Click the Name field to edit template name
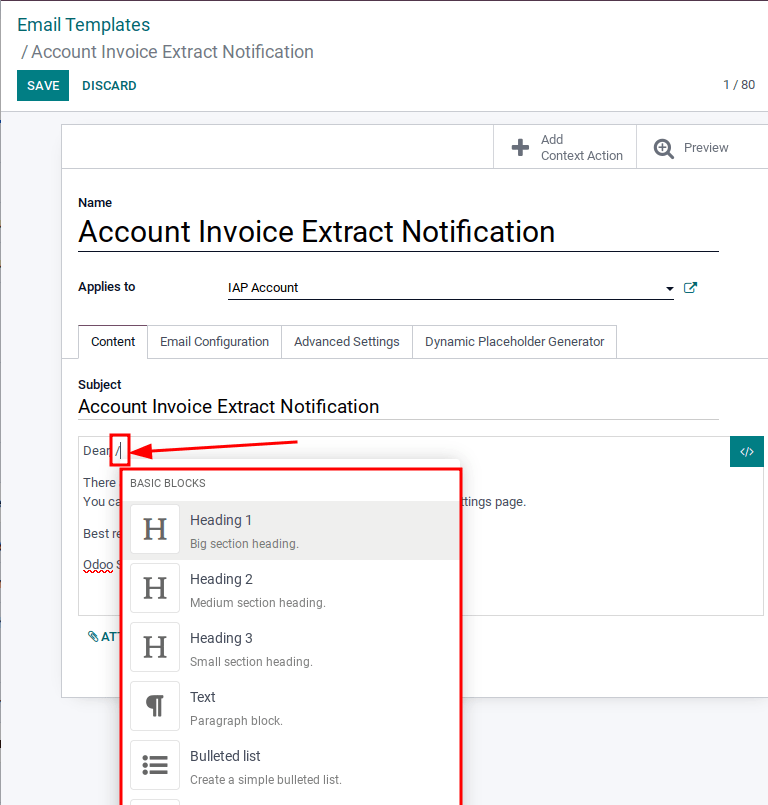The image size is (768, 805). click(316, 231)
